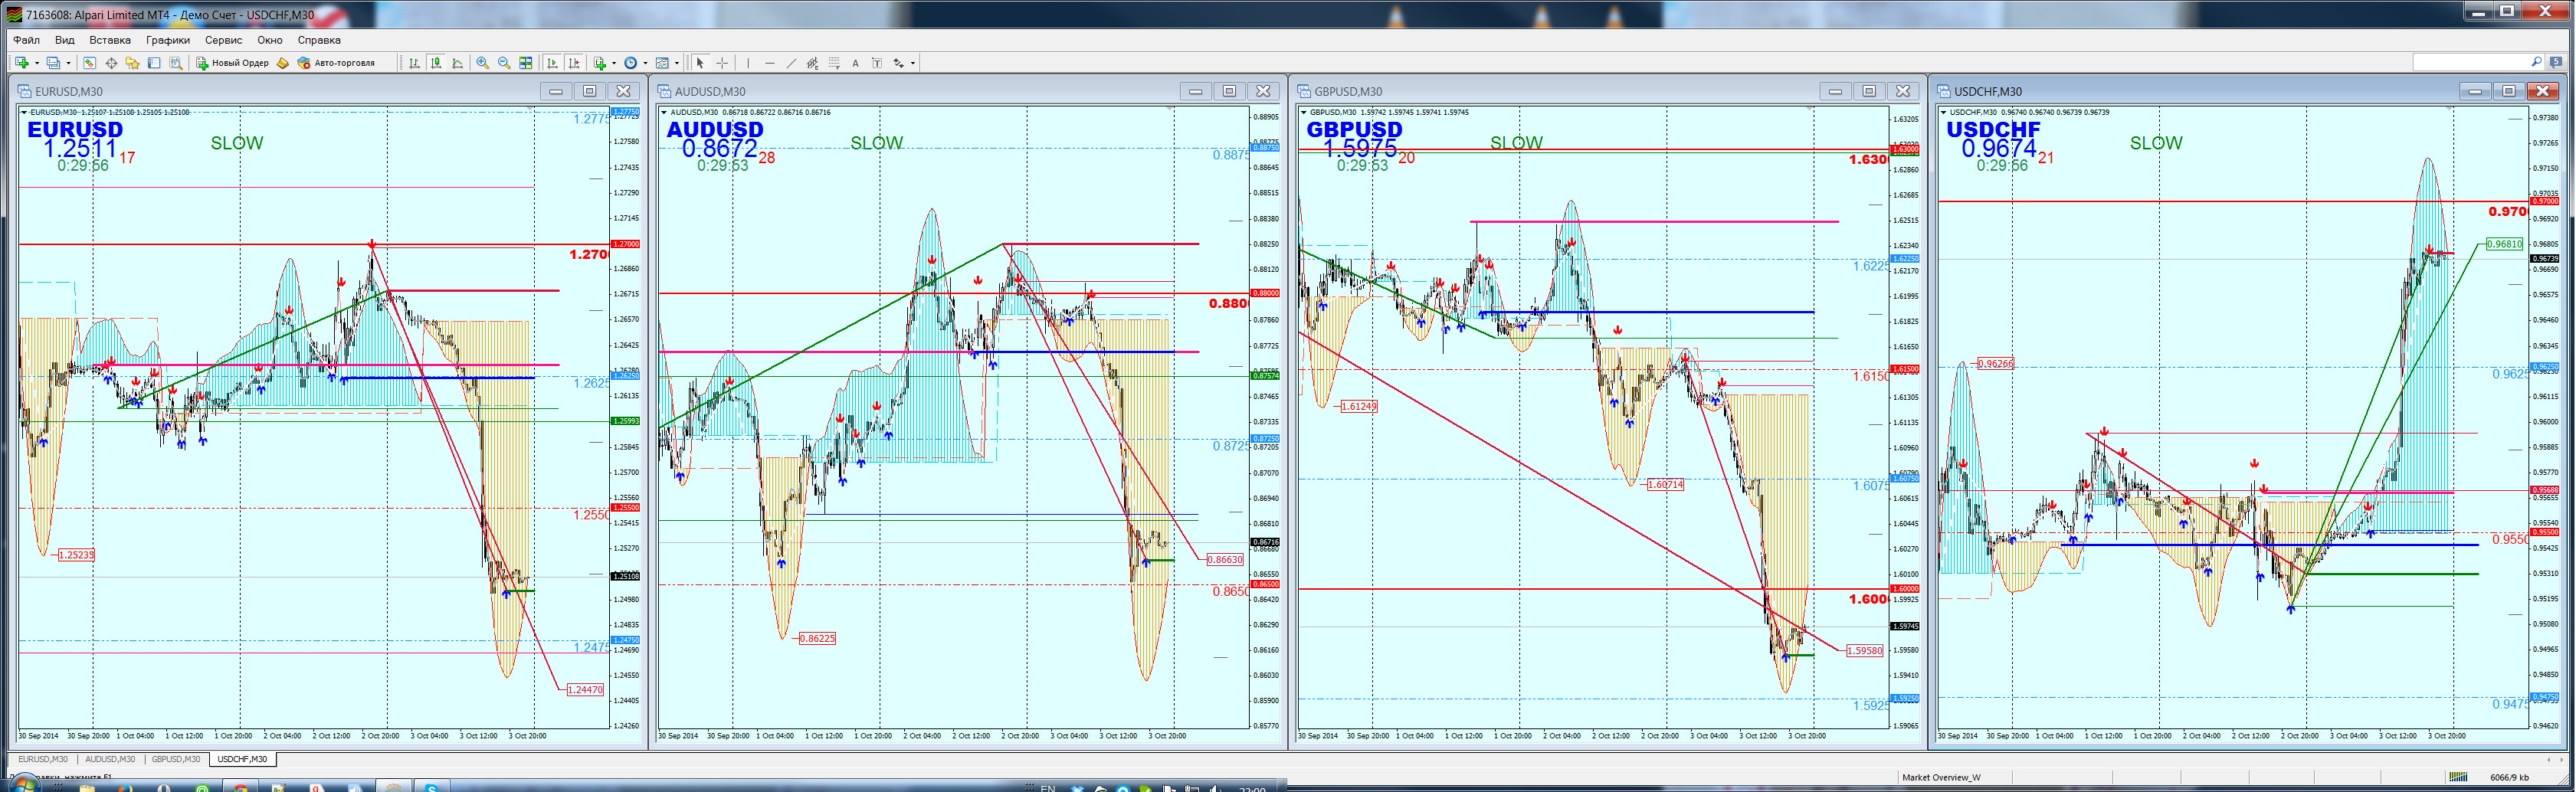2576x792 pixels.
Task: Tile chart windows icon
Action: click(526, 63)
